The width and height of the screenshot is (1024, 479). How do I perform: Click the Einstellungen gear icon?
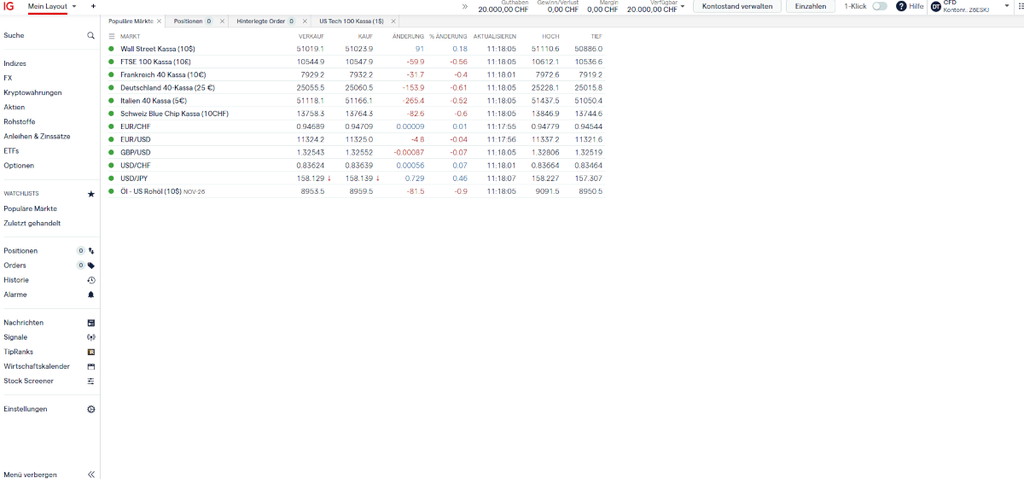coord(91,409)
